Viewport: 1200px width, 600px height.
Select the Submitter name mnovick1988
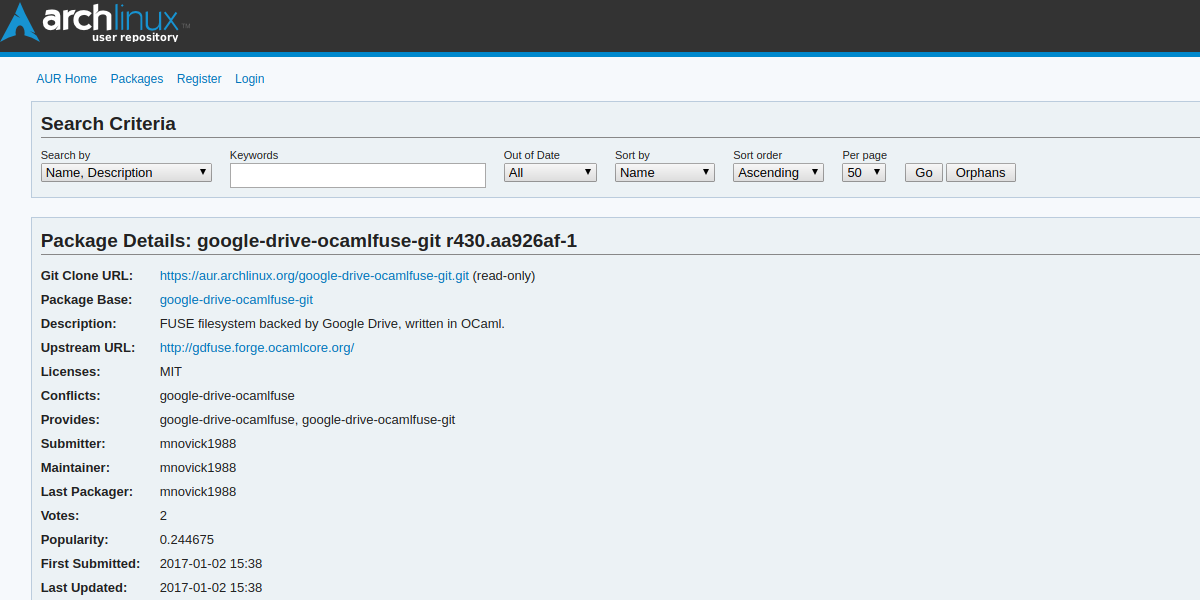click(198, 444)
